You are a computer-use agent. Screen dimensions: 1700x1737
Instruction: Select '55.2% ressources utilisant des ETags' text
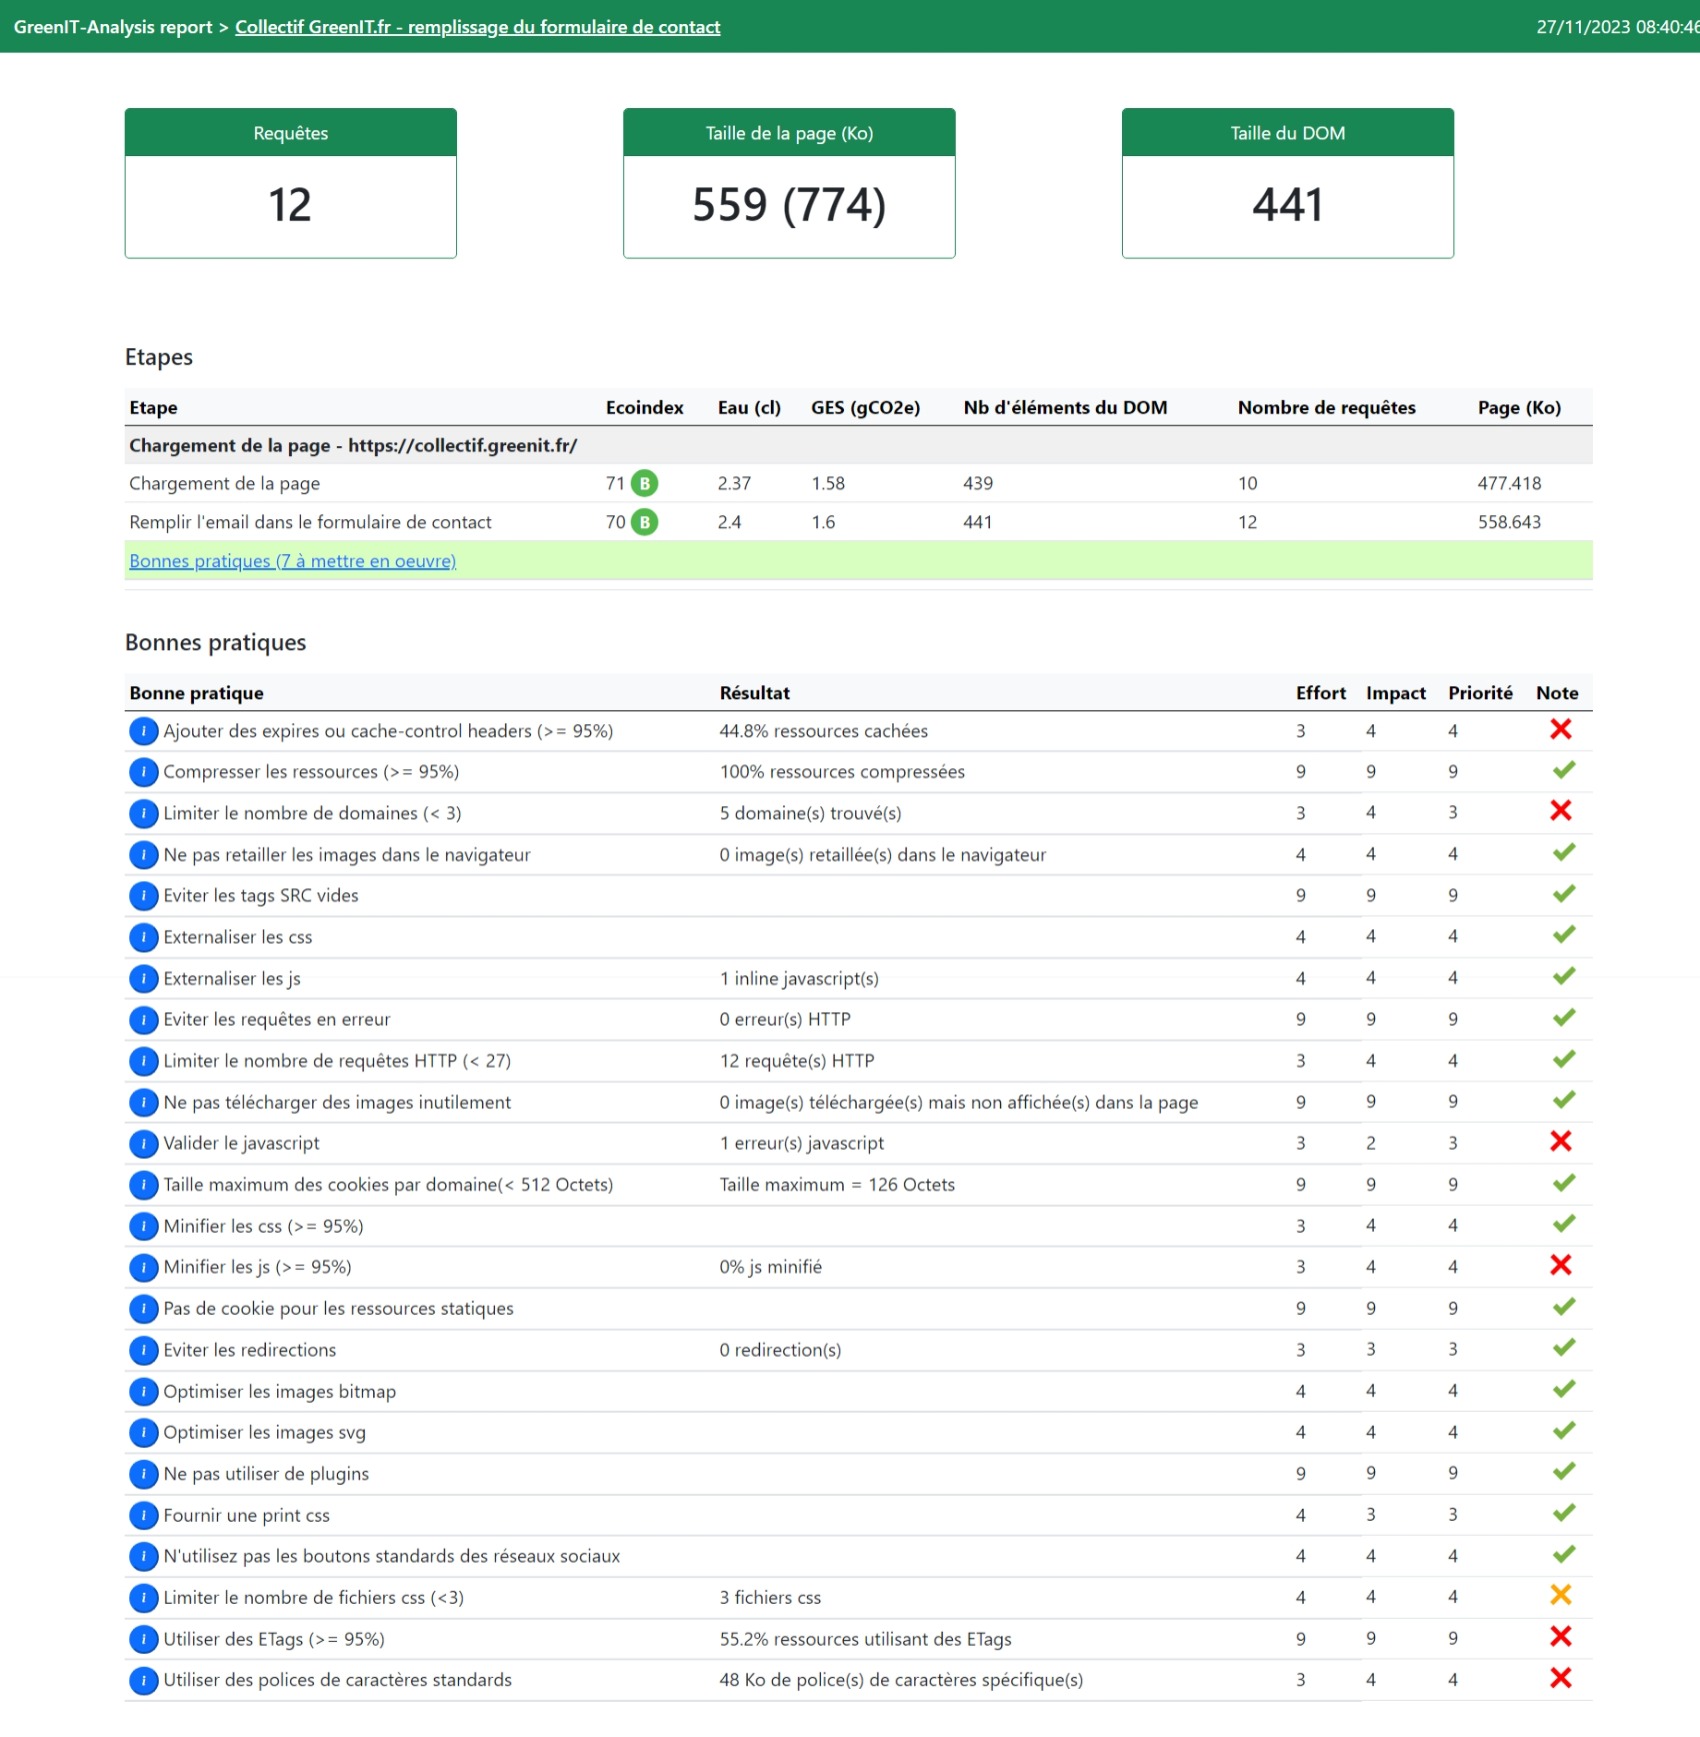[x=866, y=1639]
